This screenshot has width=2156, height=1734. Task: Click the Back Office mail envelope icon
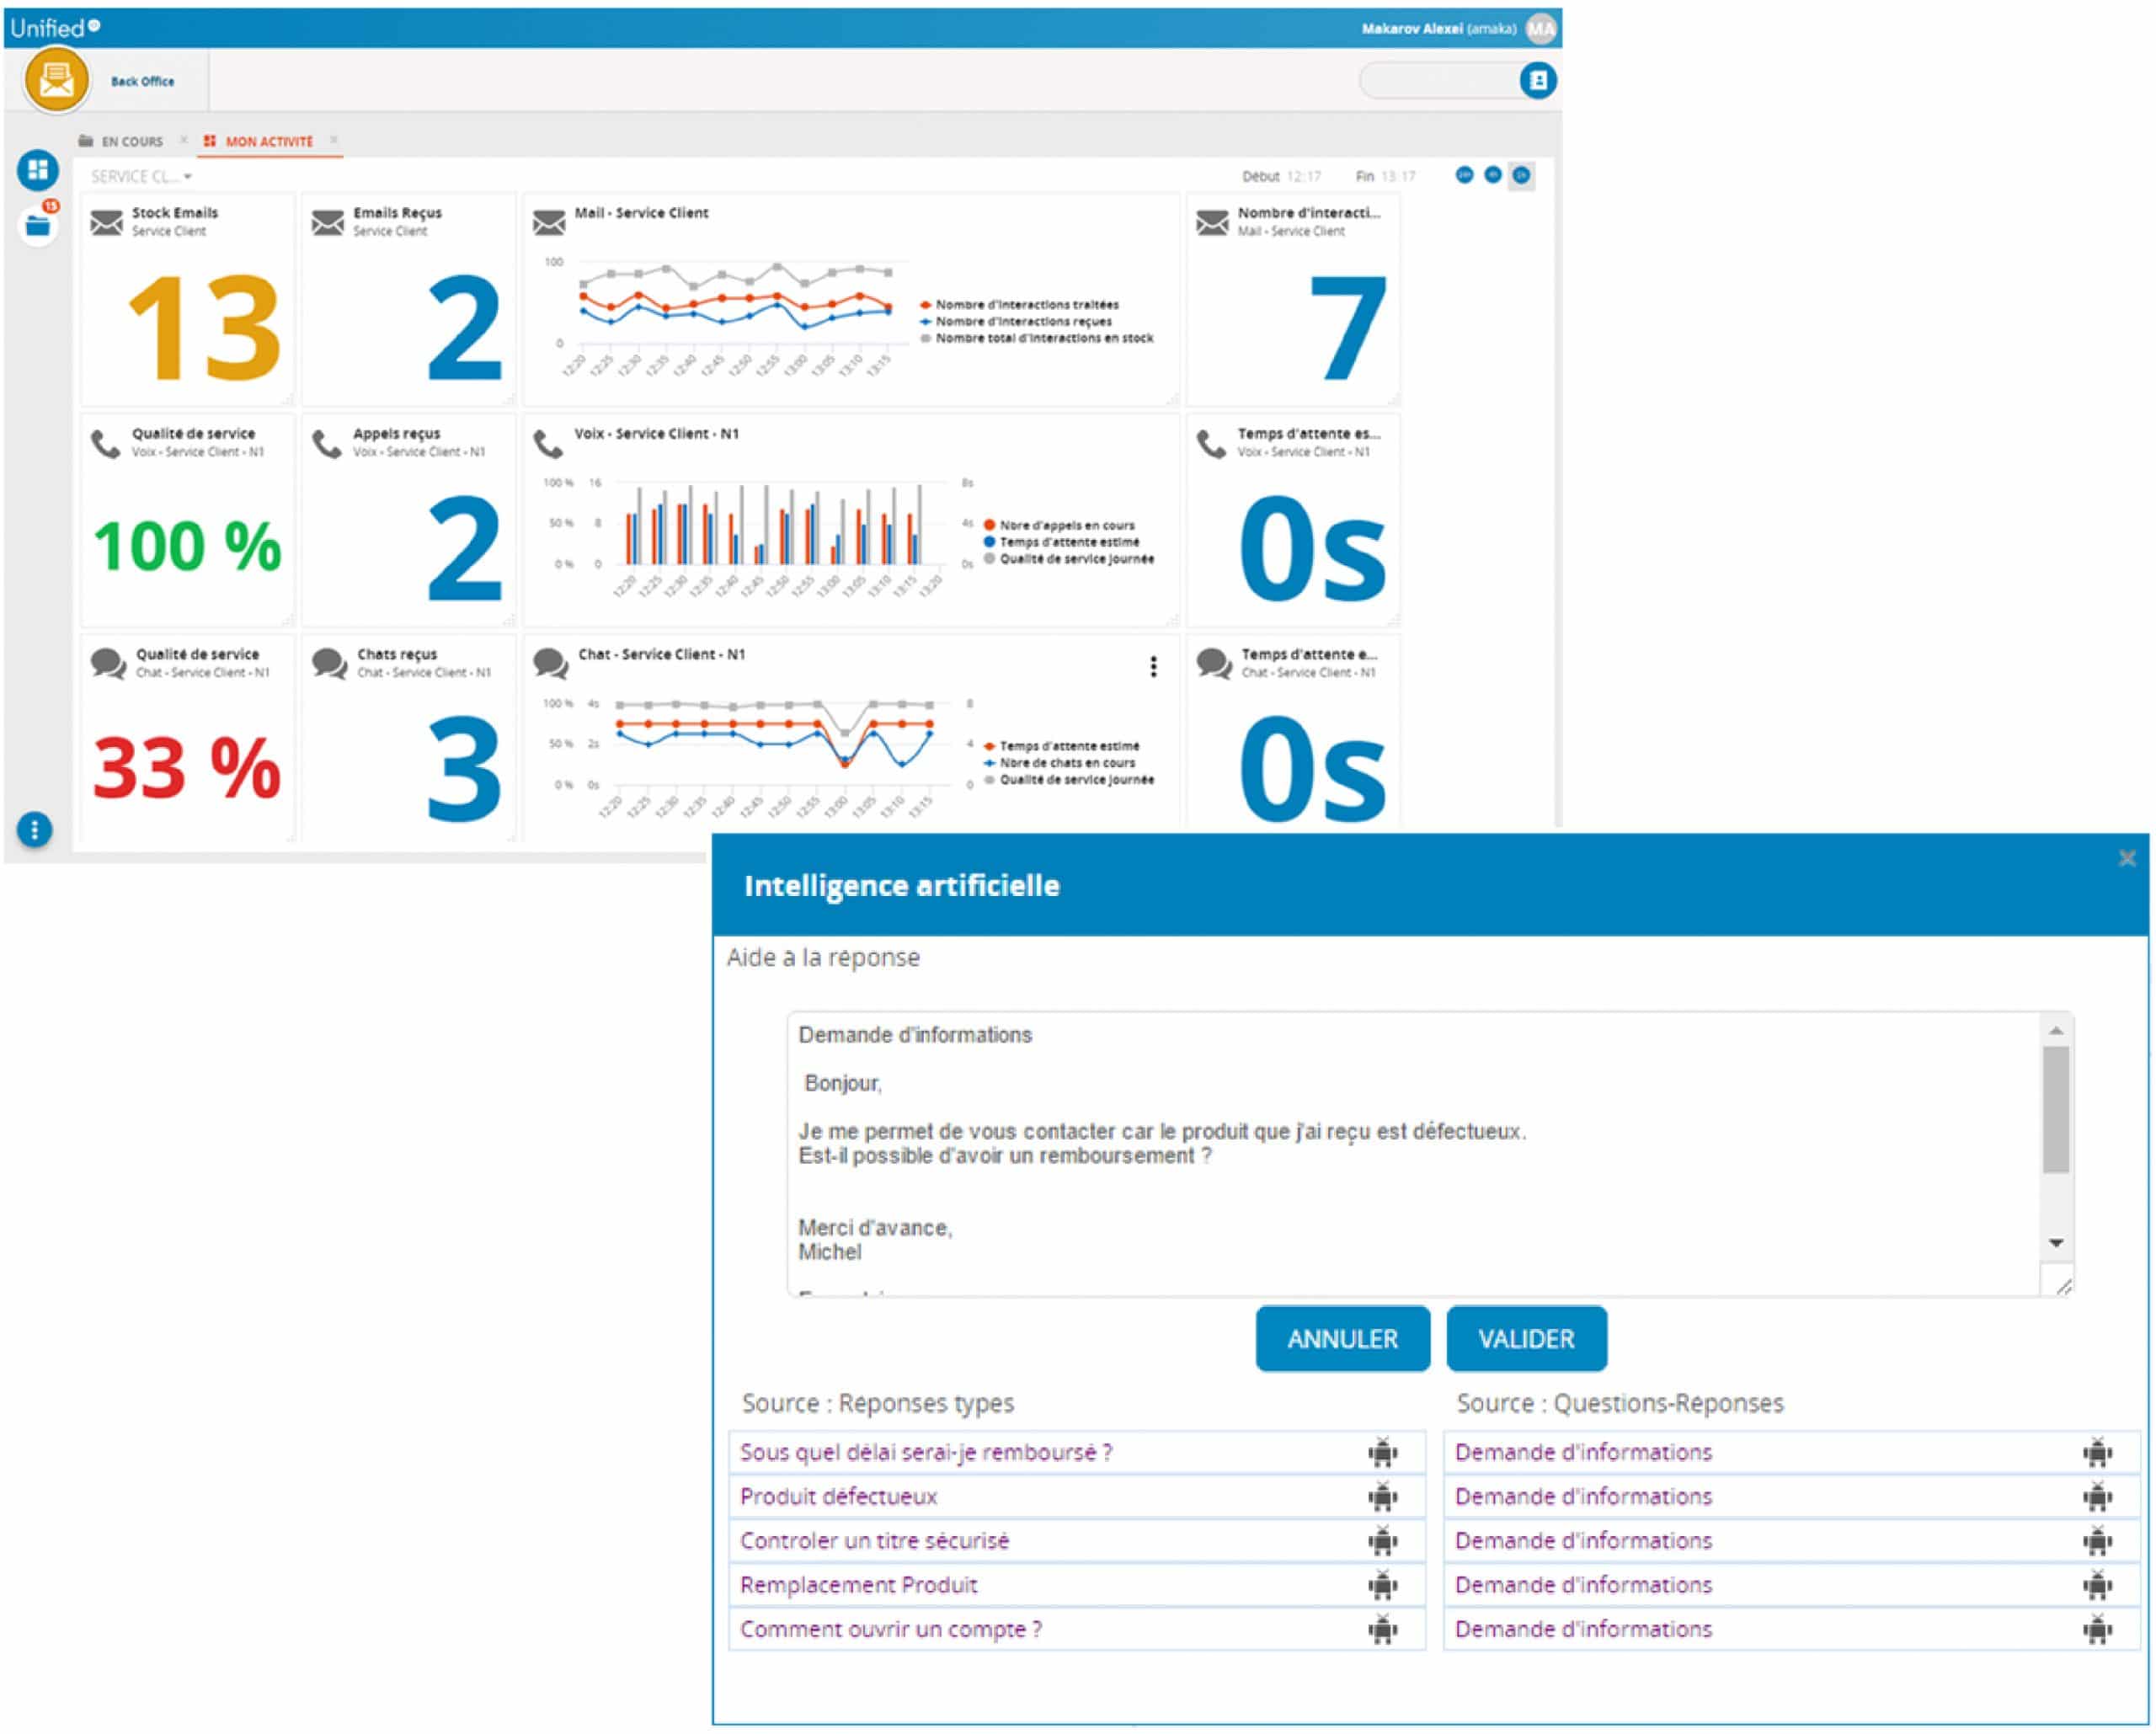(56, 80)
